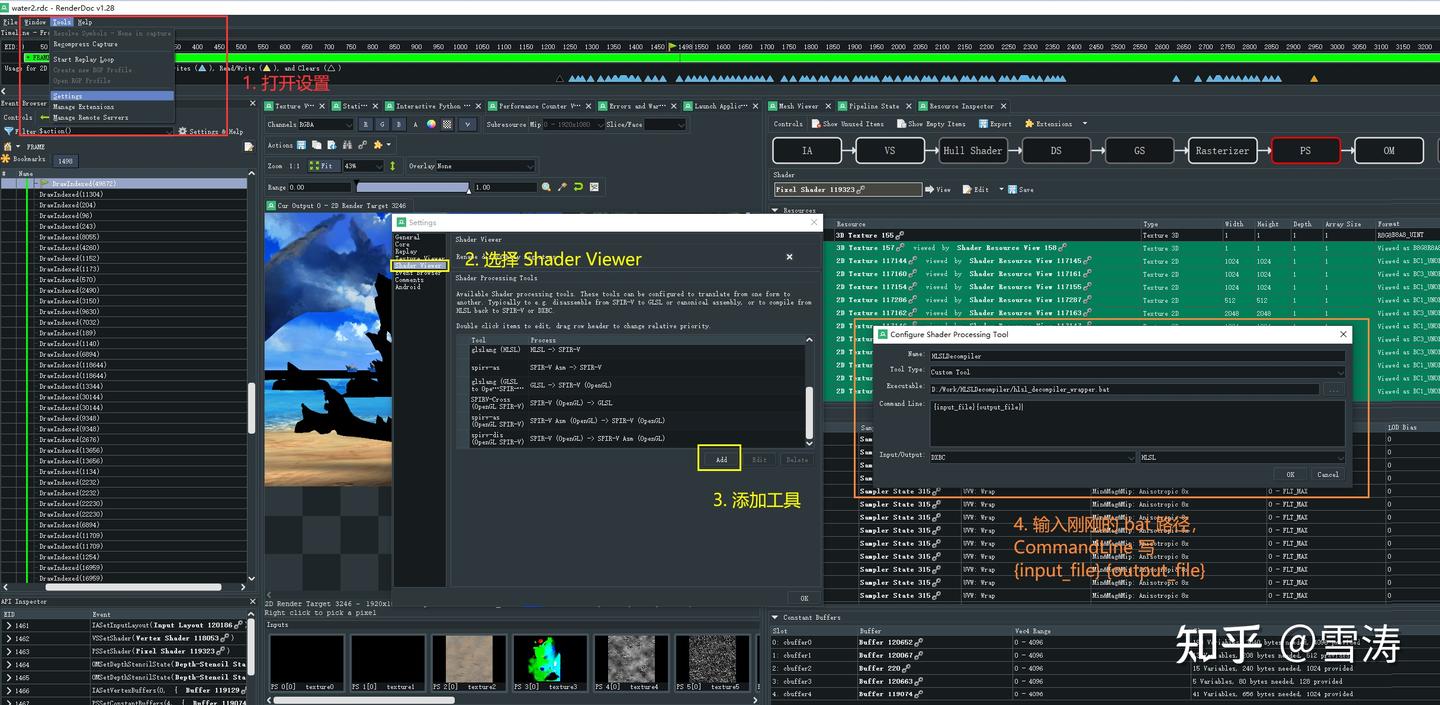The image size is (1440, 705).
Task: Click the Rasterizer pipeline stage
Action: point(1222,150)
